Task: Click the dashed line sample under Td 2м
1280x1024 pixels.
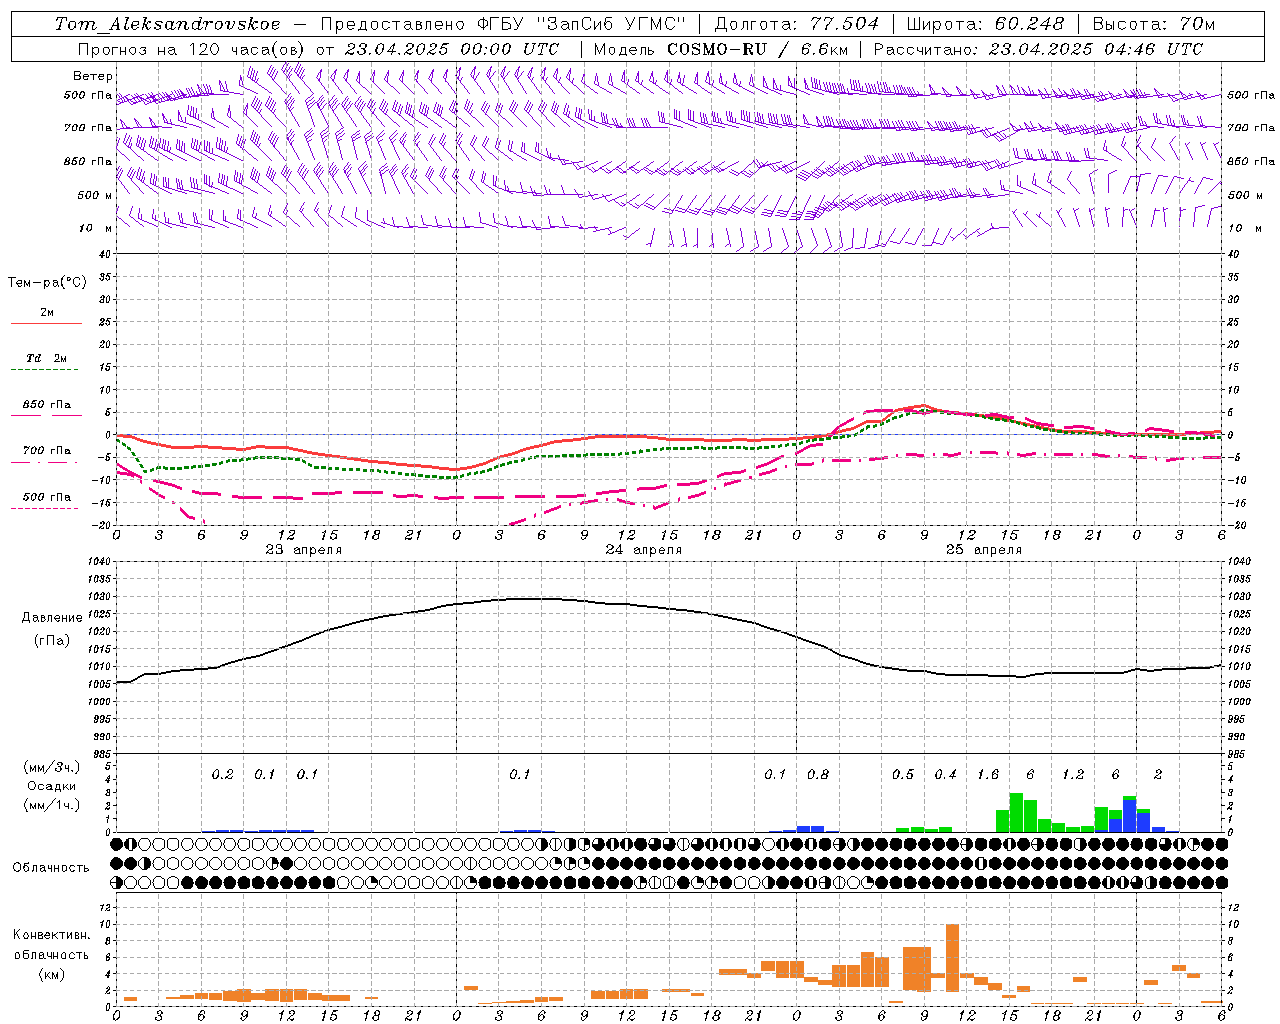Action: 44,370
